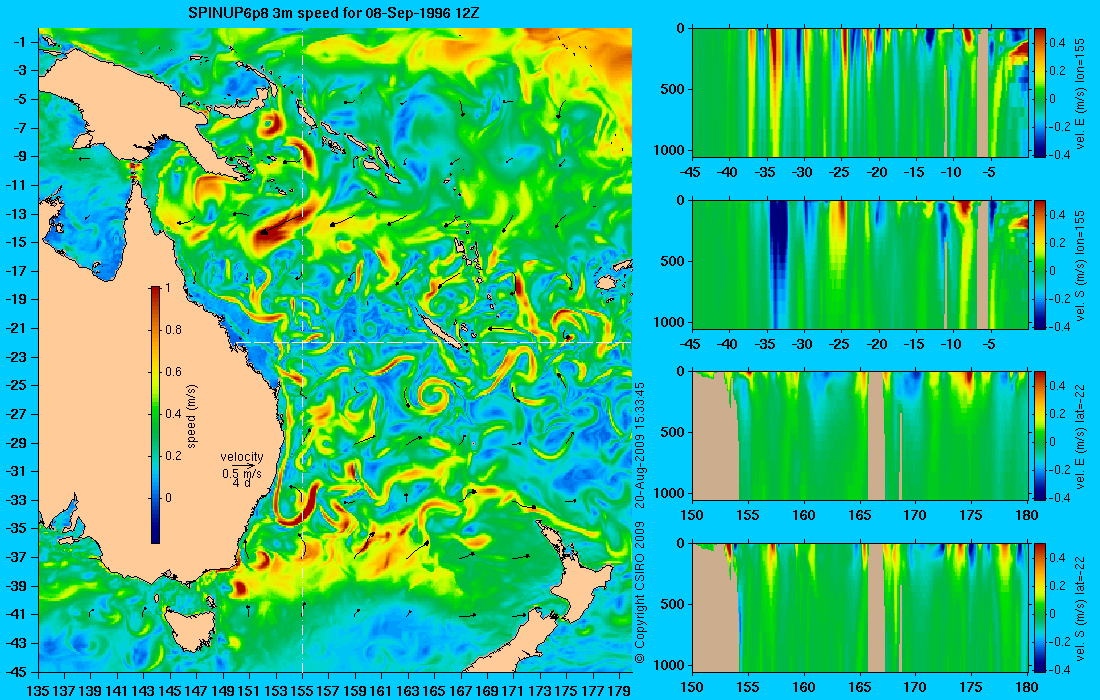The width and height of the screenshot is (1100, 700).
Task: Click the '0.6' tick on the speed colorbar
Action: [173, 372]
